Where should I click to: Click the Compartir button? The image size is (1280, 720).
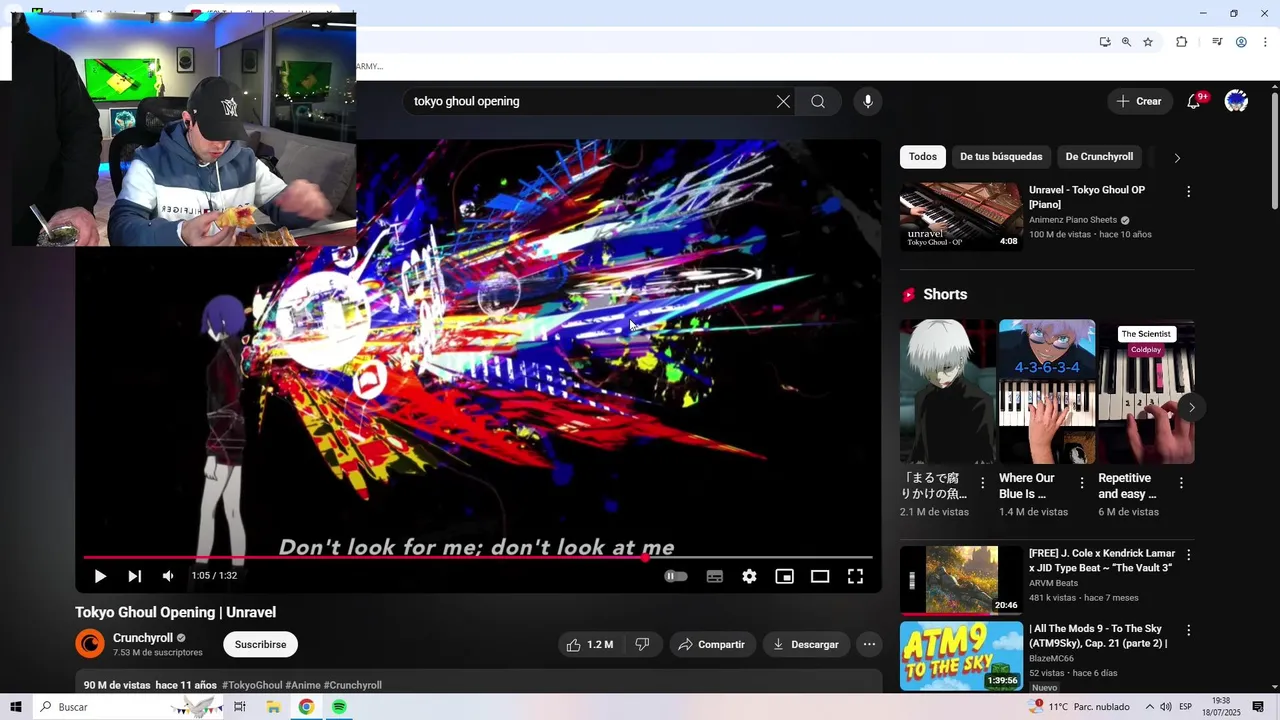pyautogui.click(x=711, y=645)
